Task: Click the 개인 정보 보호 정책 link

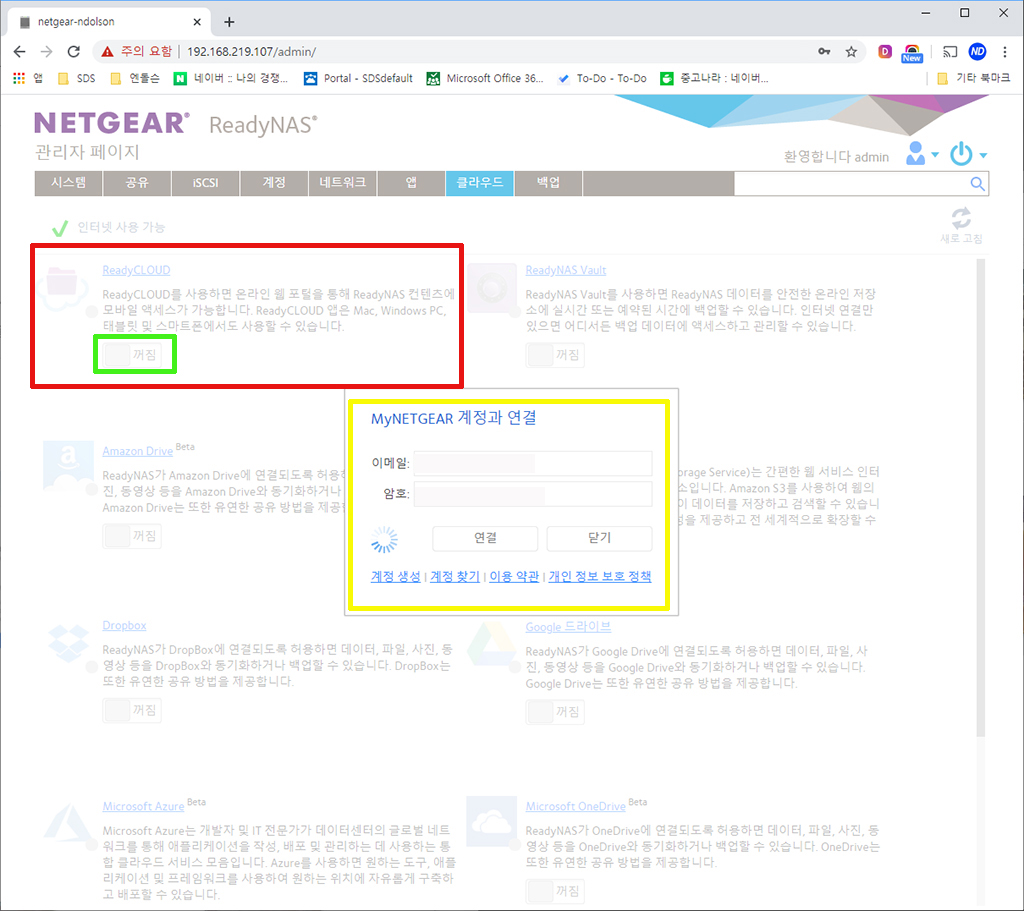Action: click(x=600, y=577)
